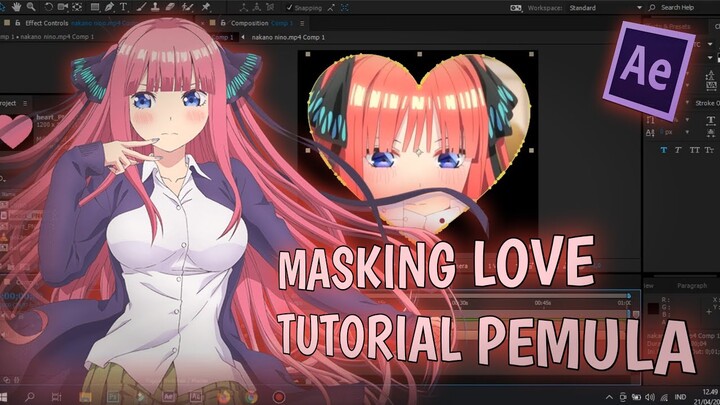The width and height of the screenshot is (720, 405).
Task: Enable the Faux Bold T button
Action: 664,150
